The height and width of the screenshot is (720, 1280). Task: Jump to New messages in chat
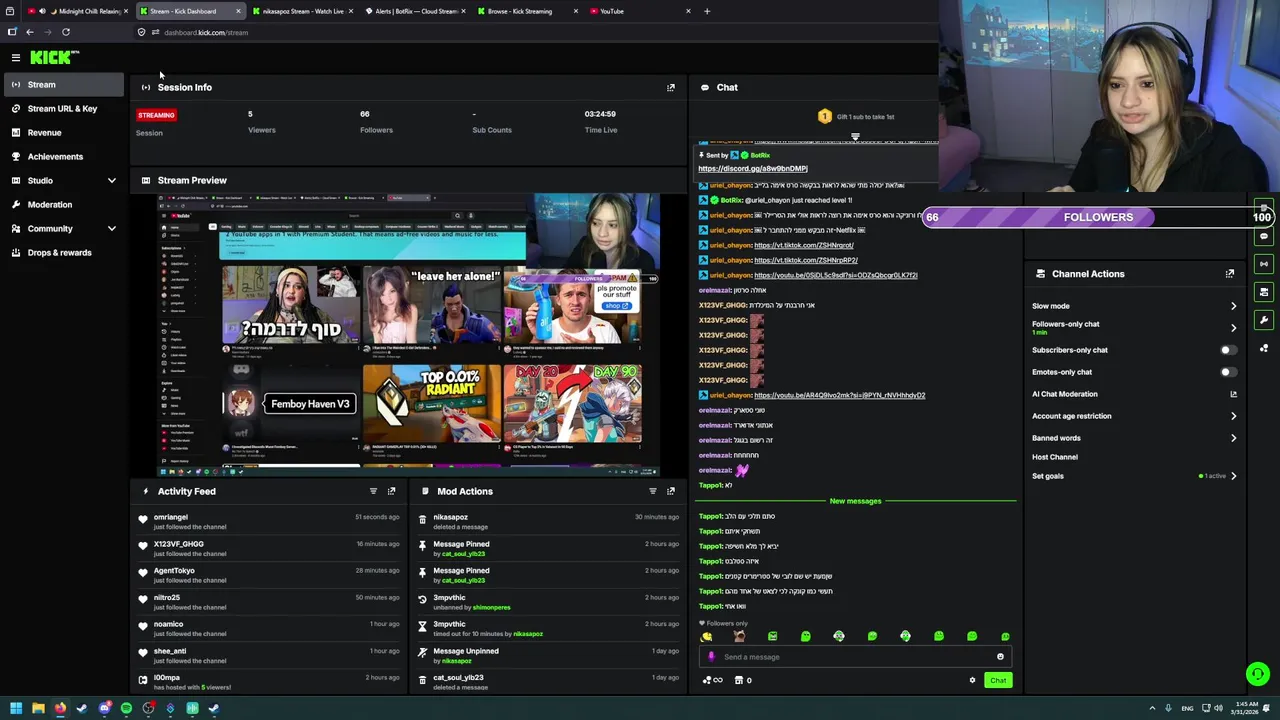855,501
